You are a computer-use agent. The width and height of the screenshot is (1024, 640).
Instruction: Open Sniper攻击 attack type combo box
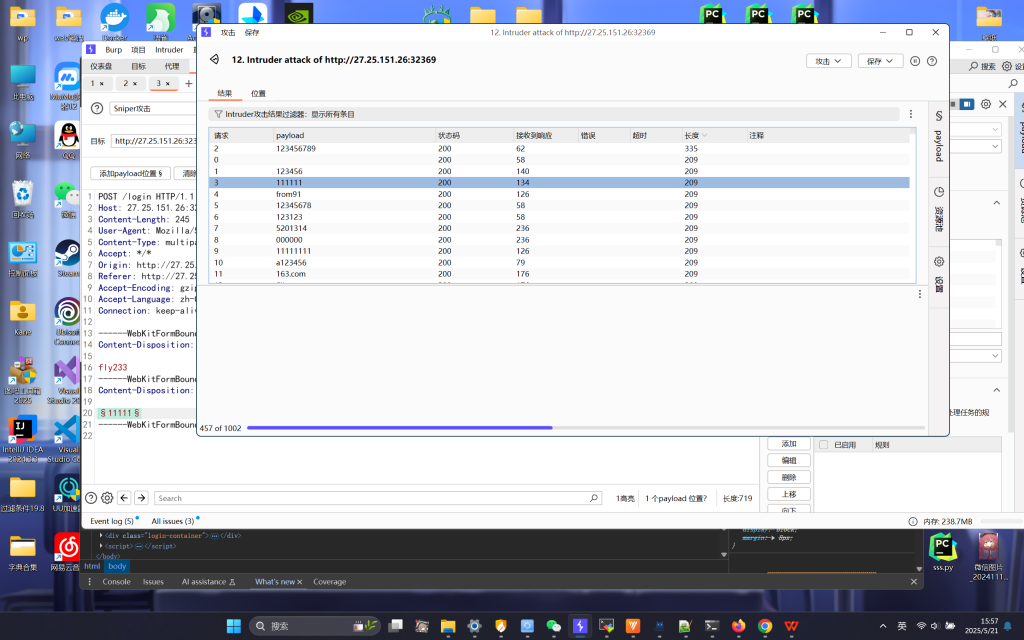(x=153, y=108)
